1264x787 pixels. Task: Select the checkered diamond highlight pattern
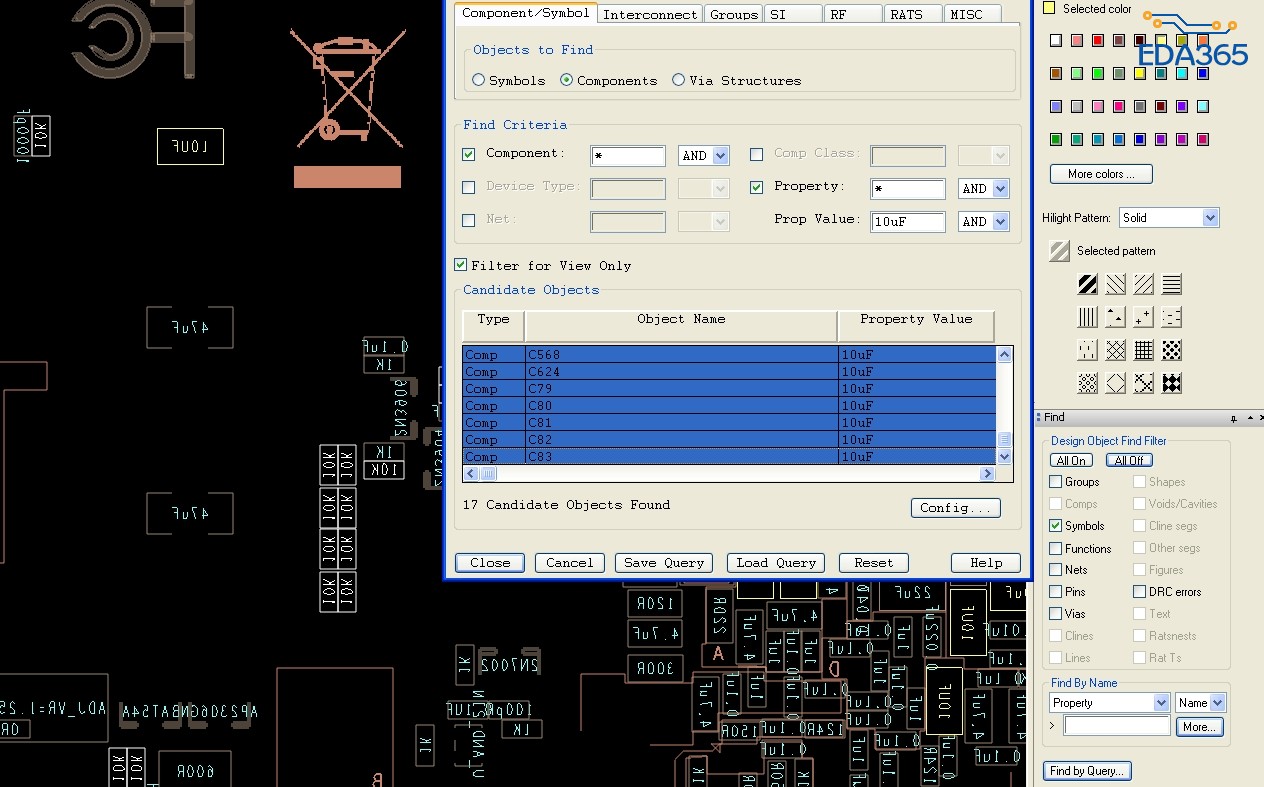point(1172,383)
